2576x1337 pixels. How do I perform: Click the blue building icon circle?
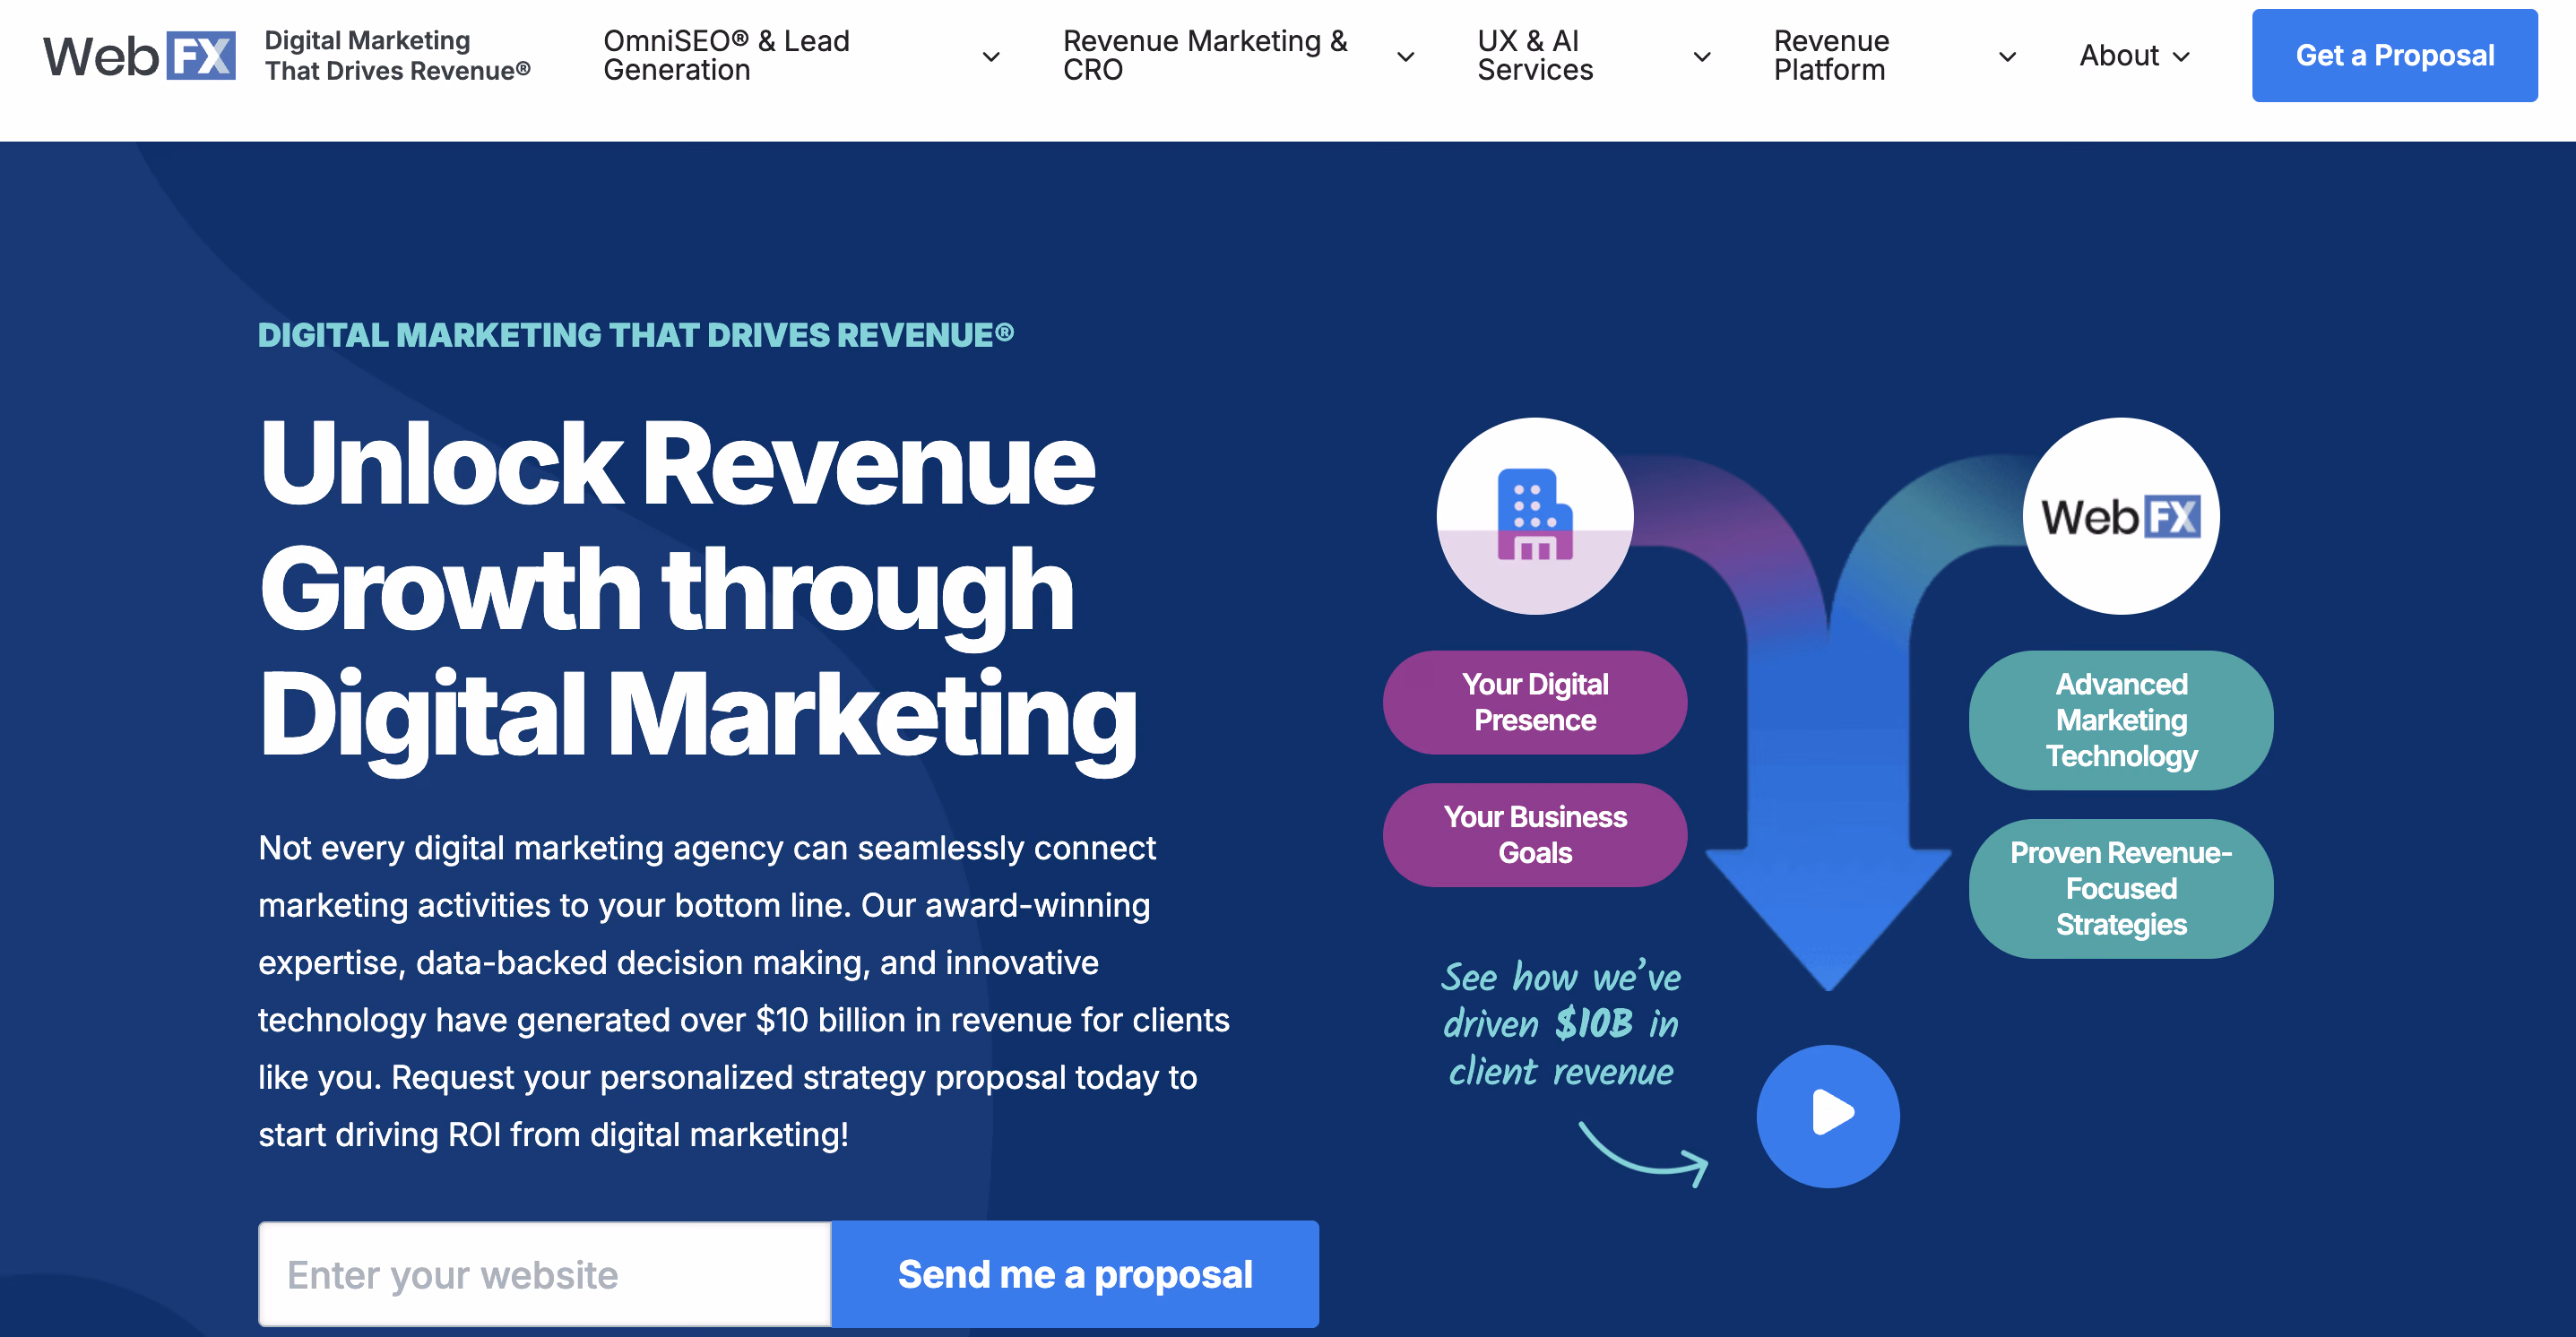[1534, 516]
